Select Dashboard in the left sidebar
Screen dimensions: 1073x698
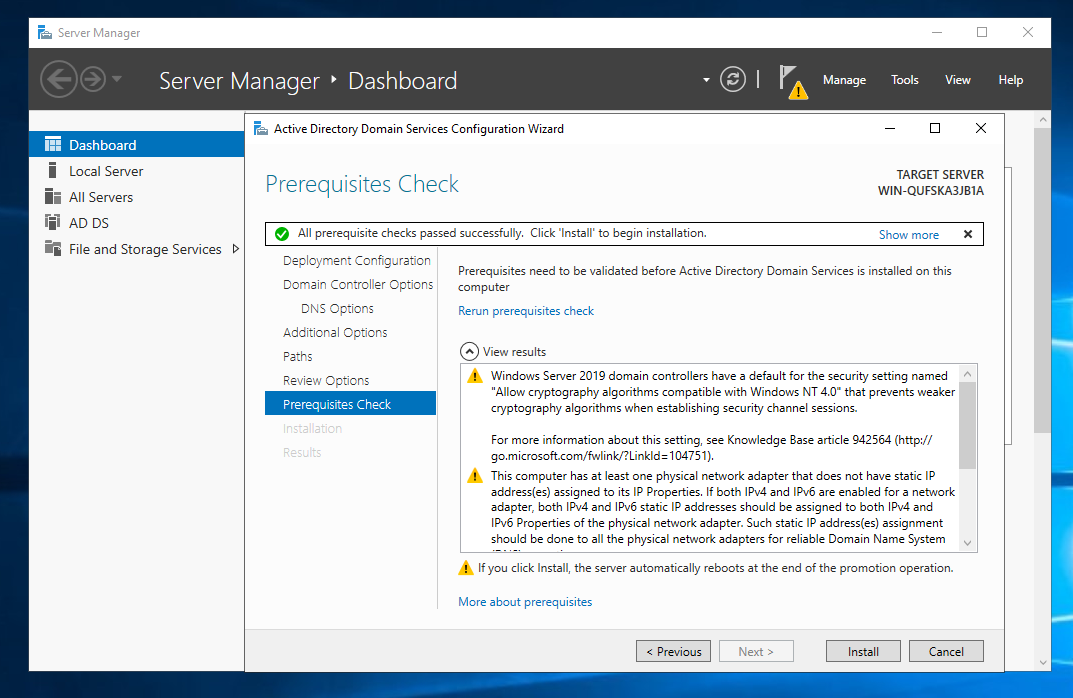click(x=137, y=144)
